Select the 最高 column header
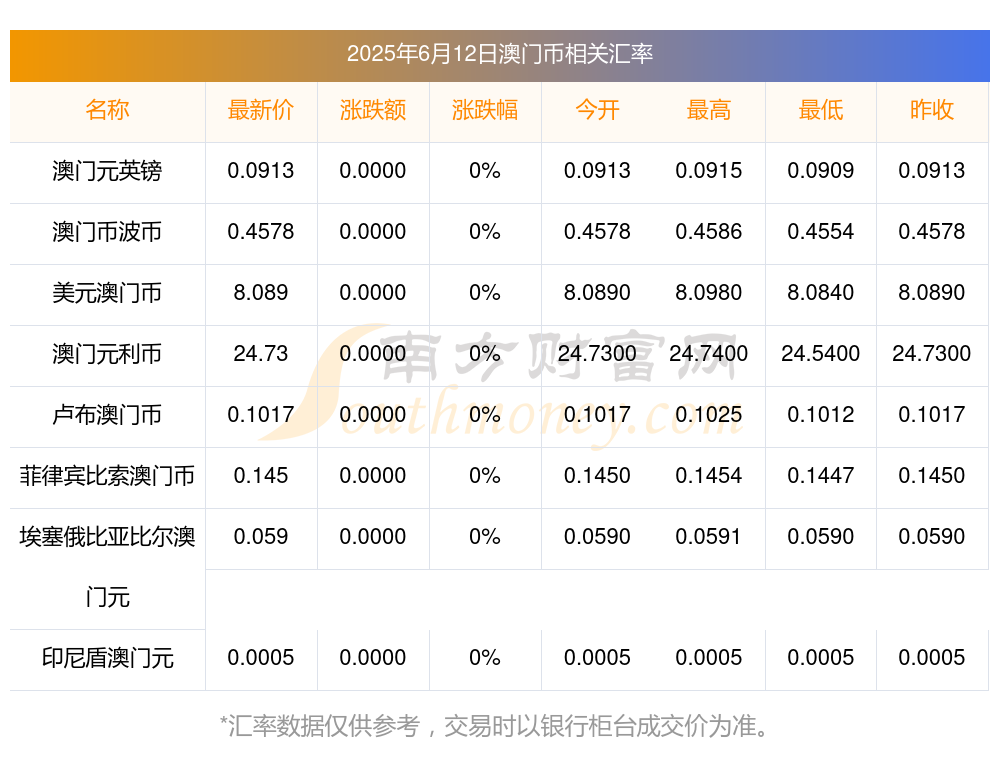Screen dimensions: 1000x757 click(709, 110)
